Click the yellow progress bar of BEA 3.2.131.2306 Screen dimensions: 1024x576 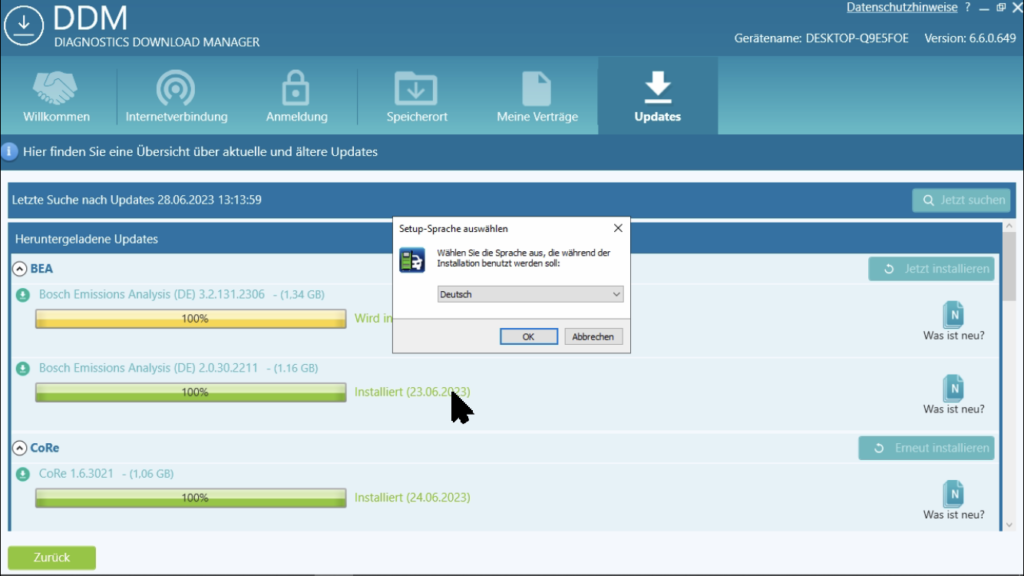(191, 319)
